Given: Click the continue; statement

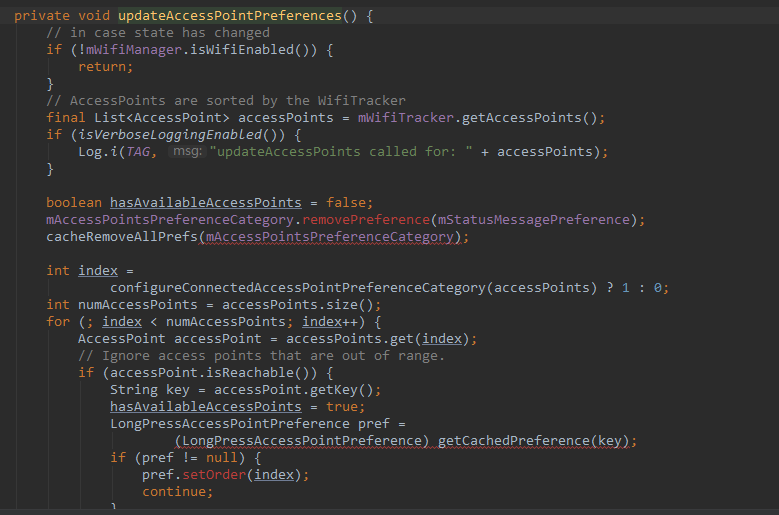Looking at the screenshot, I should click(x=178, y=492).
